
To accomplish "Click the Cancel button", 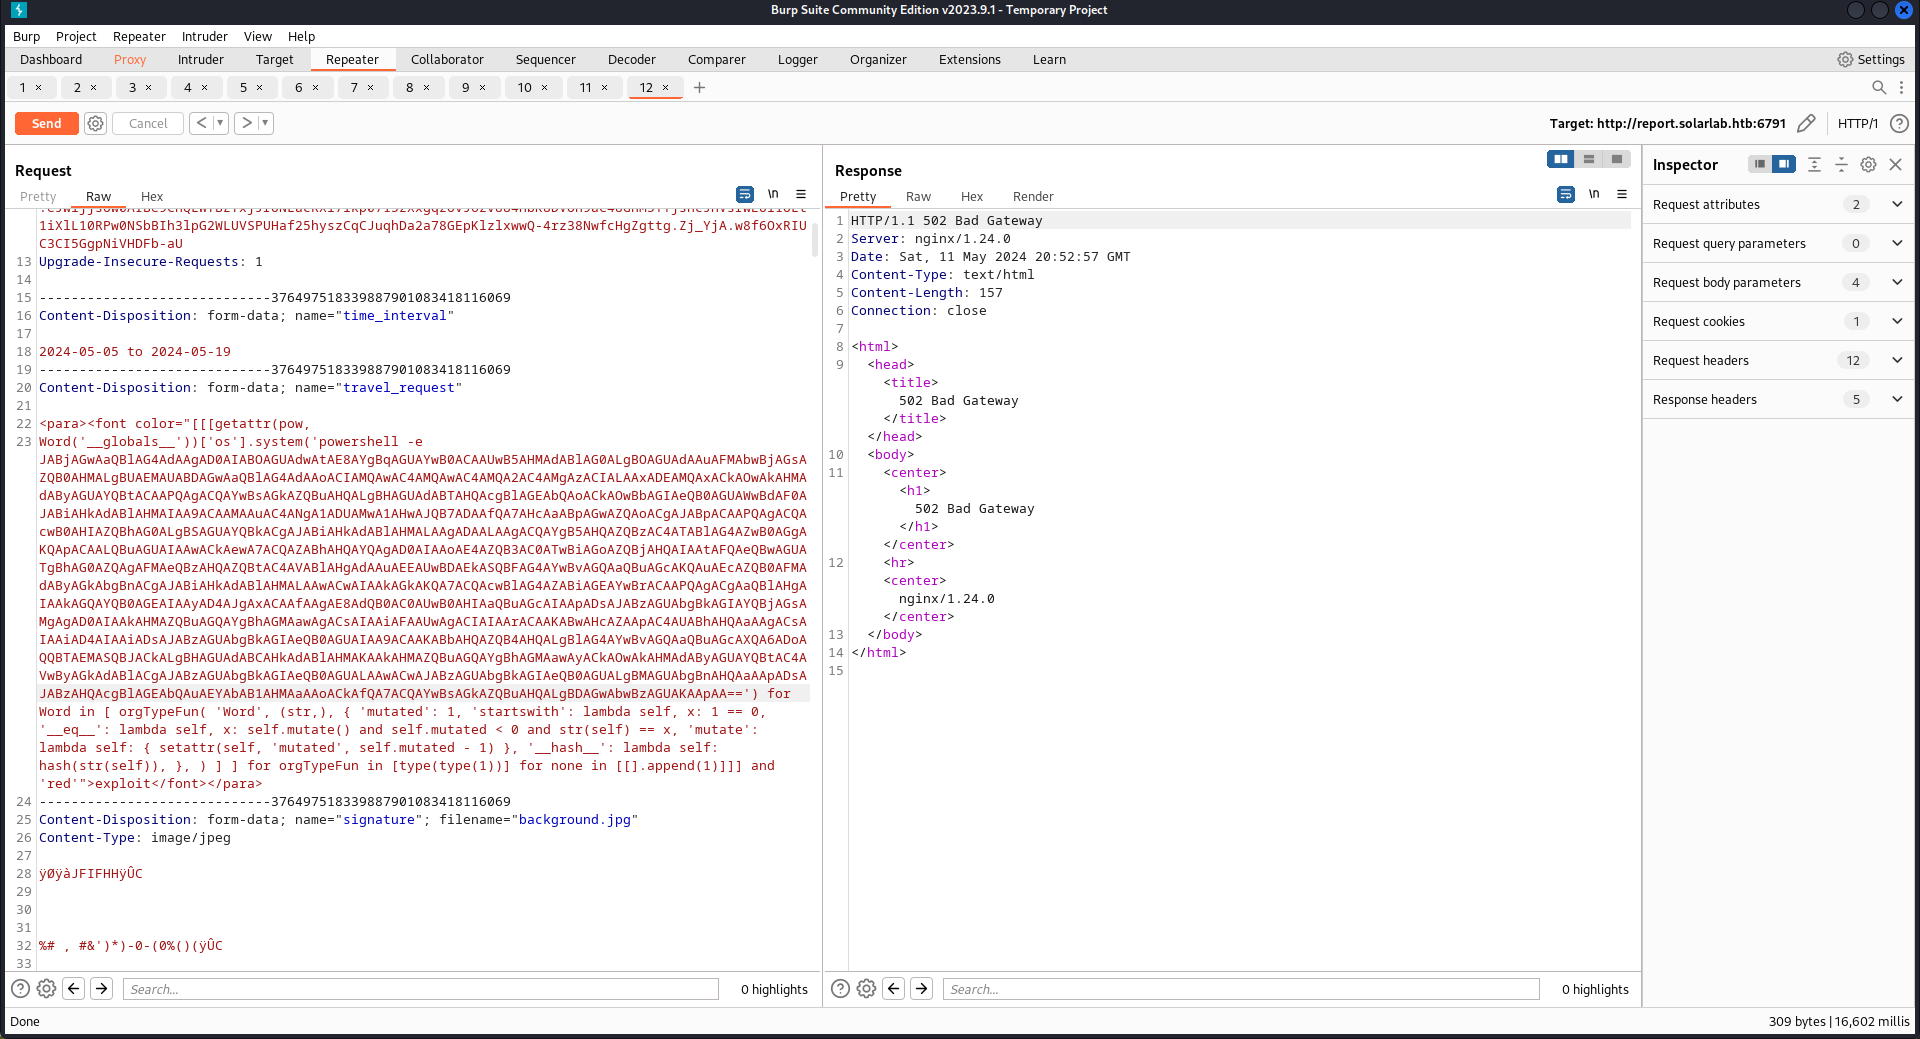I will click(x=148, y=123).
